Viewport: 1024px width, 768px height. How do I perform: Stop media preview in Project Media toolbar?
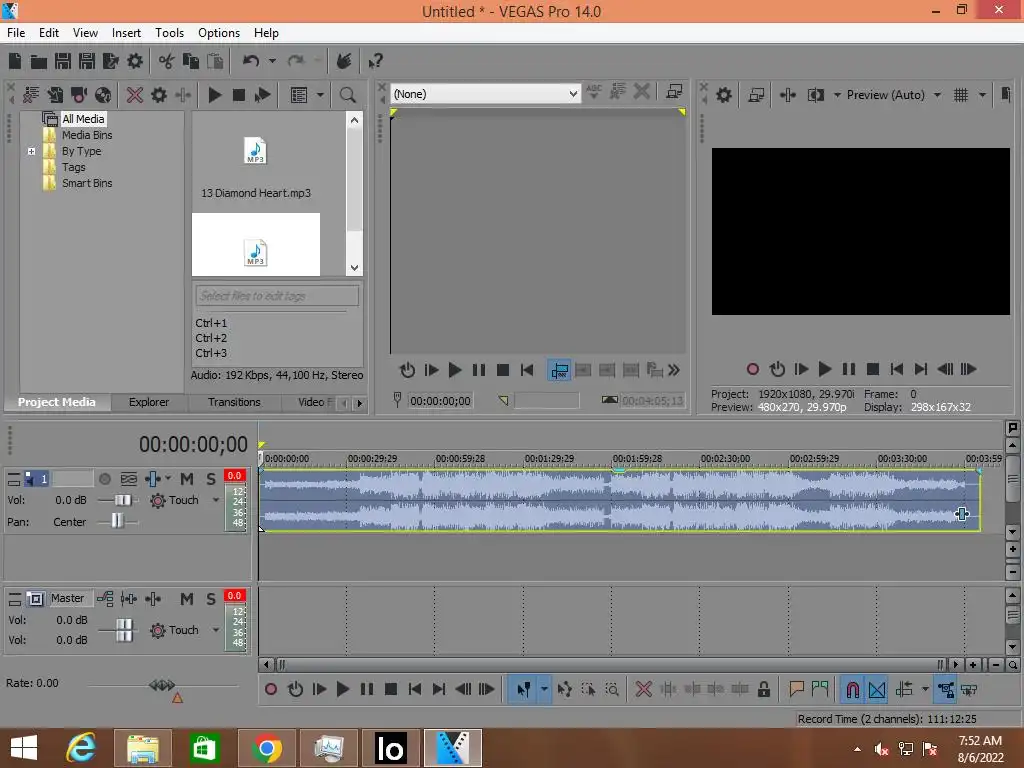pos(239,95)
